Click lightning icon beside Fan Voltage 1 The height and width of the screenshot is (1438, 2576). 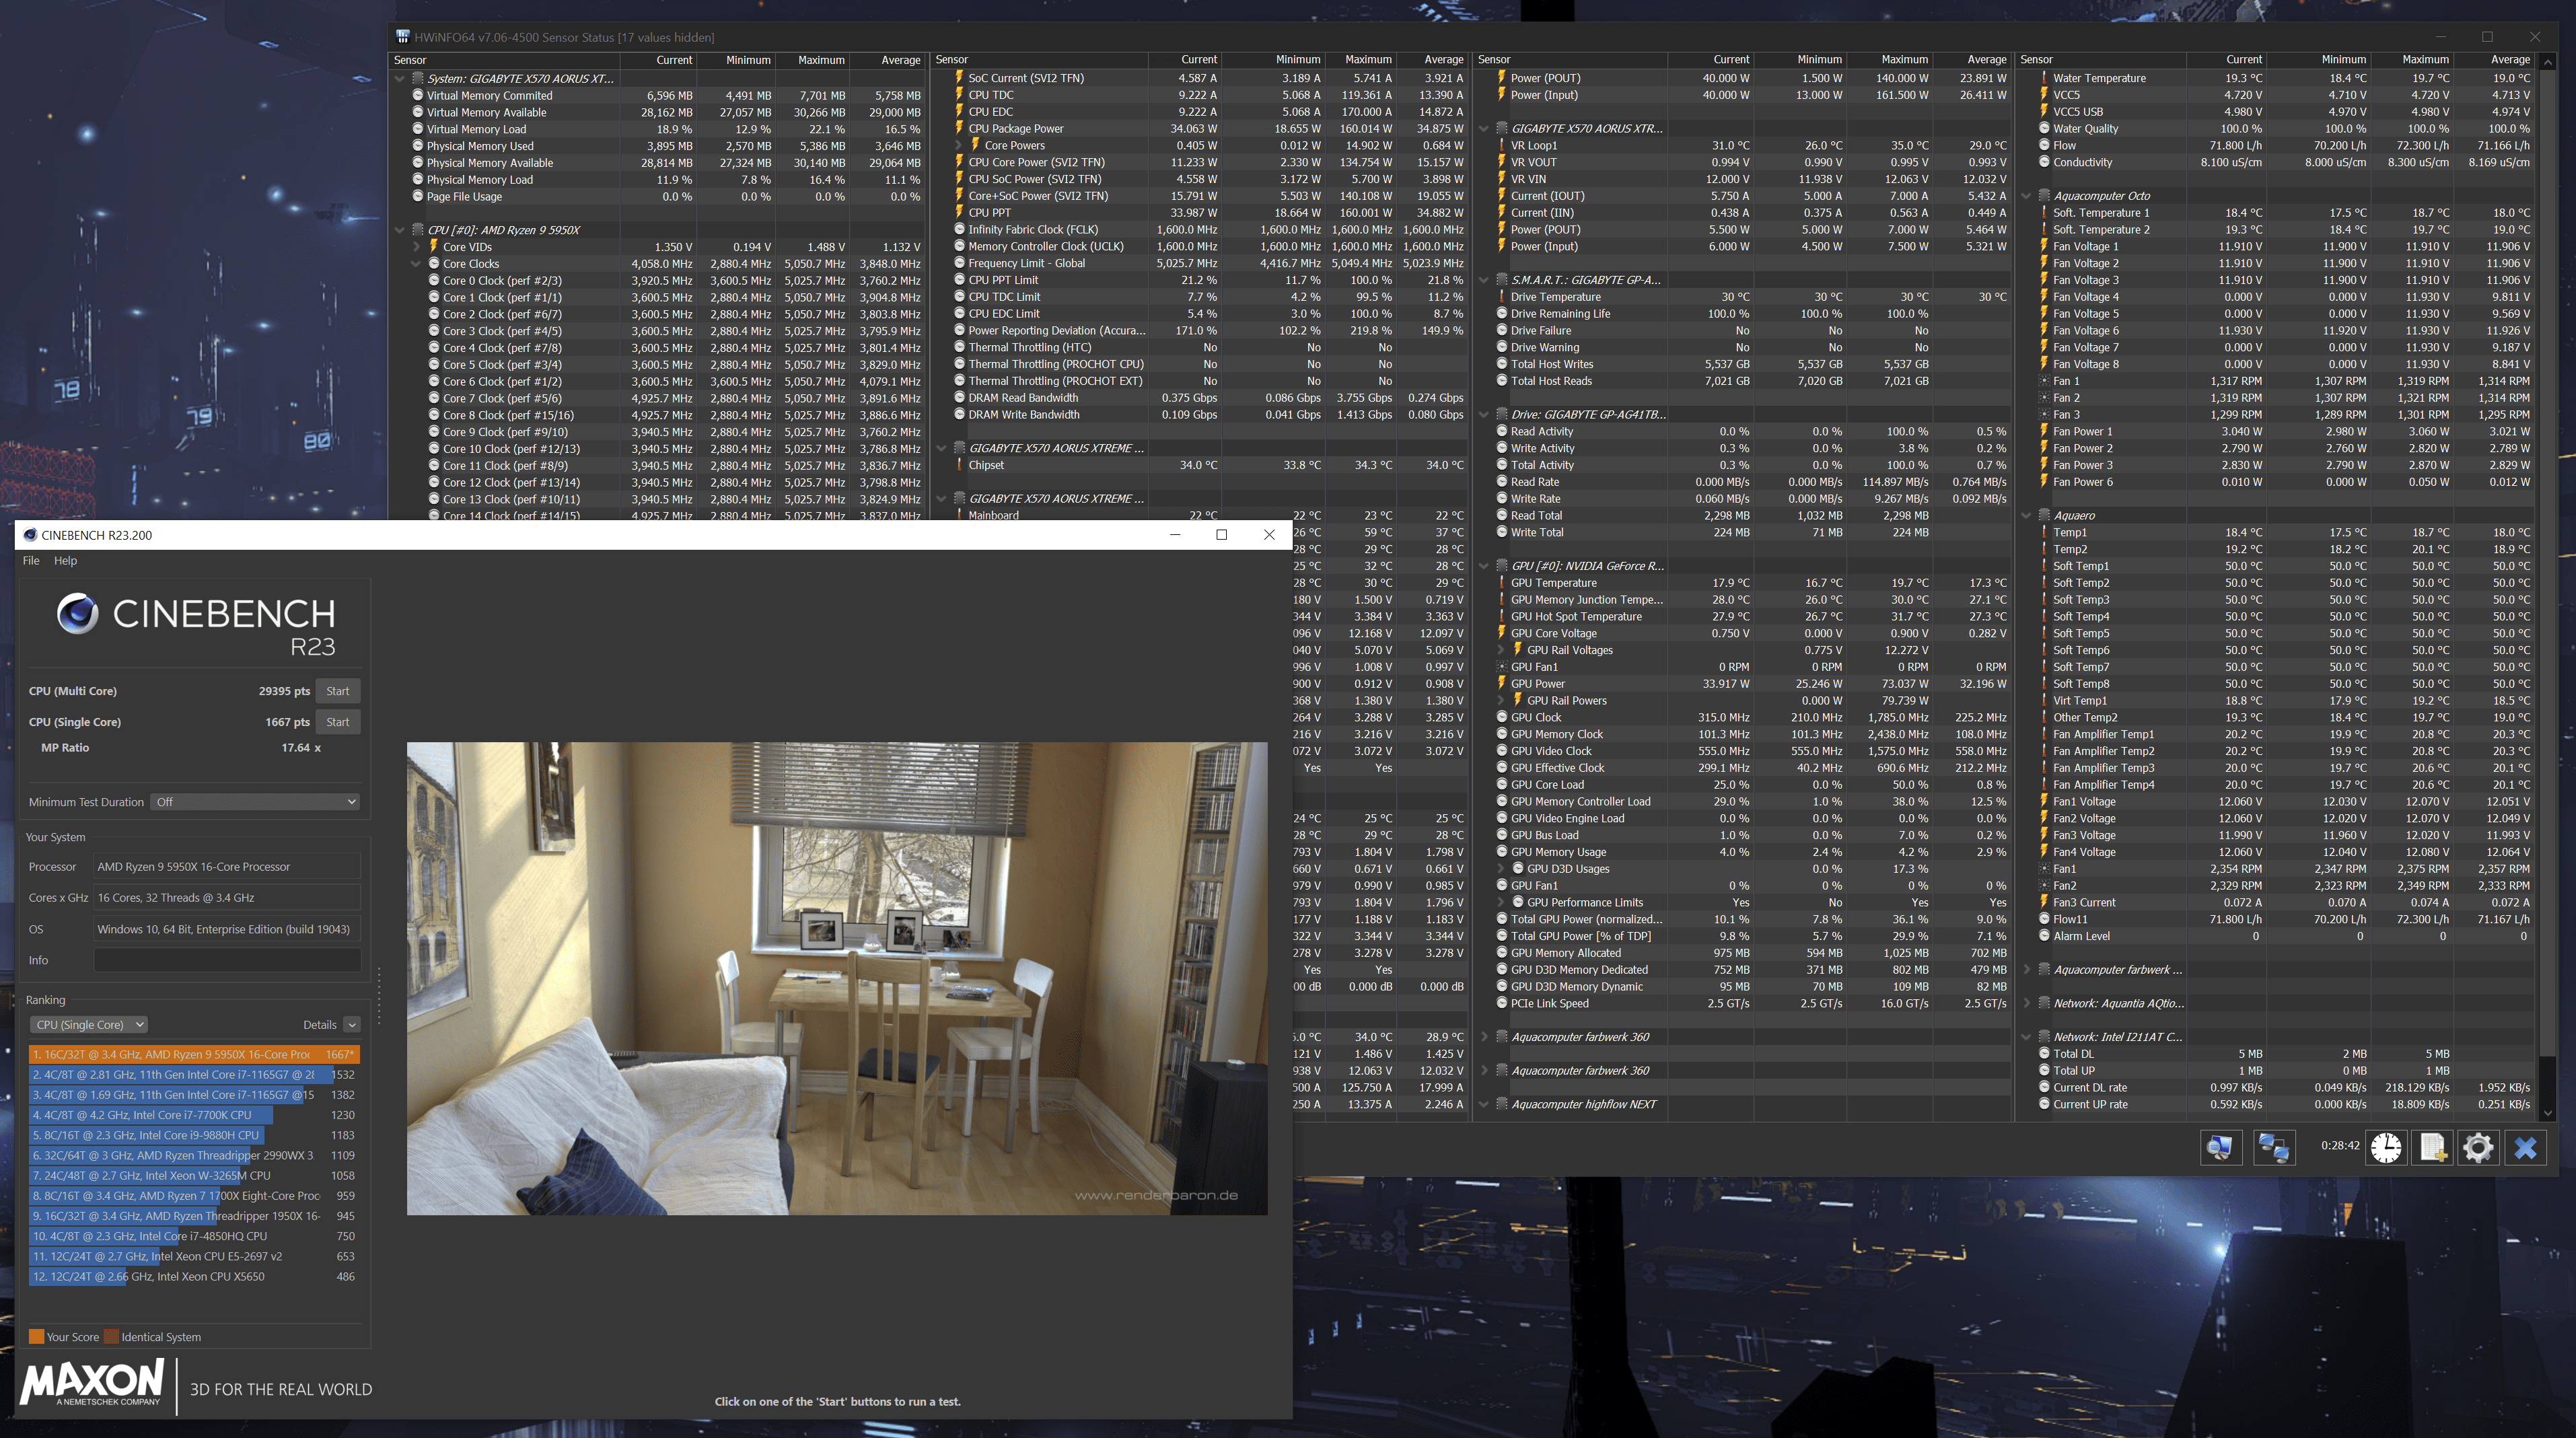click(2044, 246)
